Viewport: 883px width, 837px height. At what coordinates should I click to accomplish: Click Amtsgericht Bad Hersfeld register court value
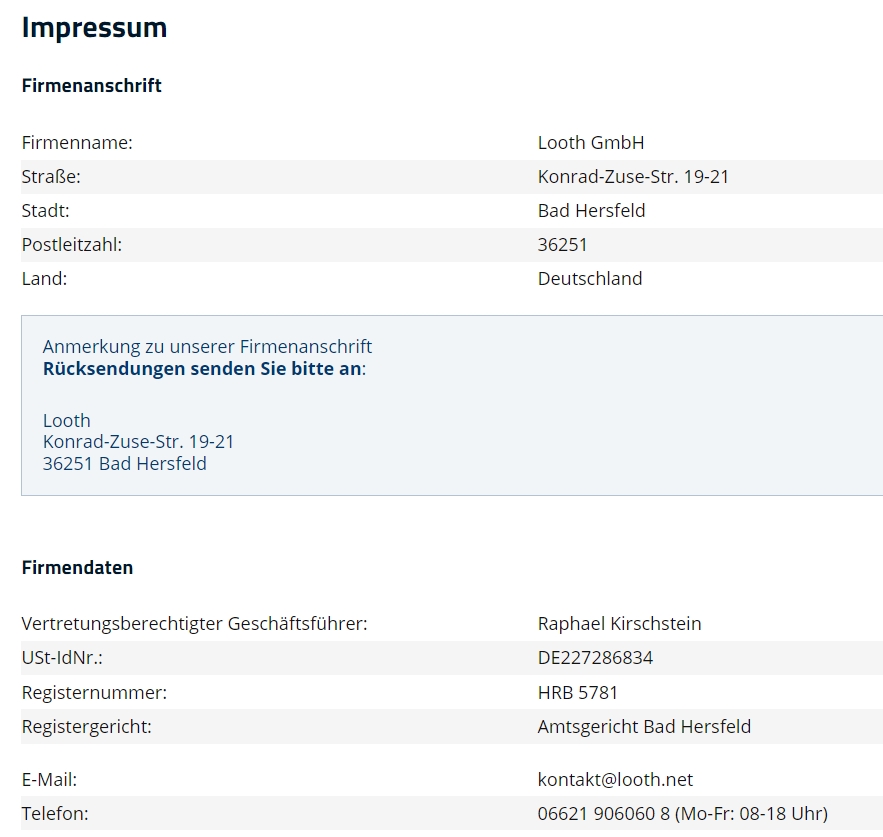[x=644, y=727]
